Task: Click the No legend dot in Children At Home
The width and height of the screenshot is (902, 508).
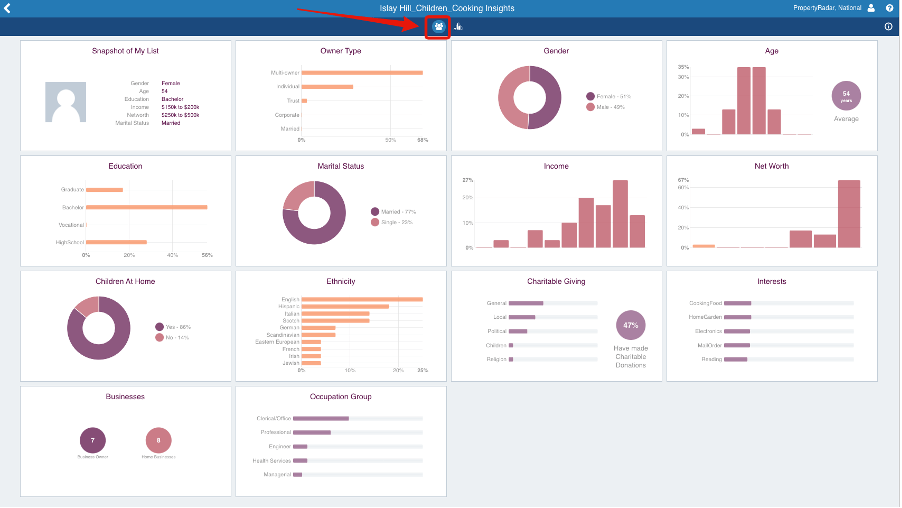Action: [159, 337]
